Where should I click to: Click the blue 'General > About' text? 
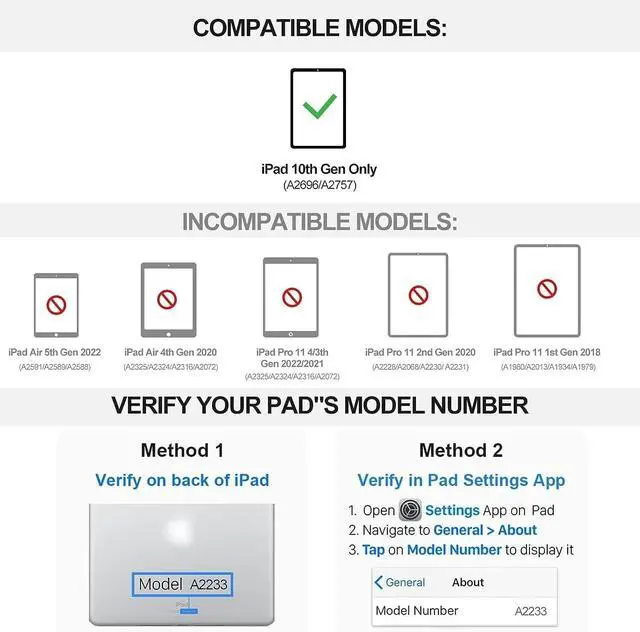[485, 530]
